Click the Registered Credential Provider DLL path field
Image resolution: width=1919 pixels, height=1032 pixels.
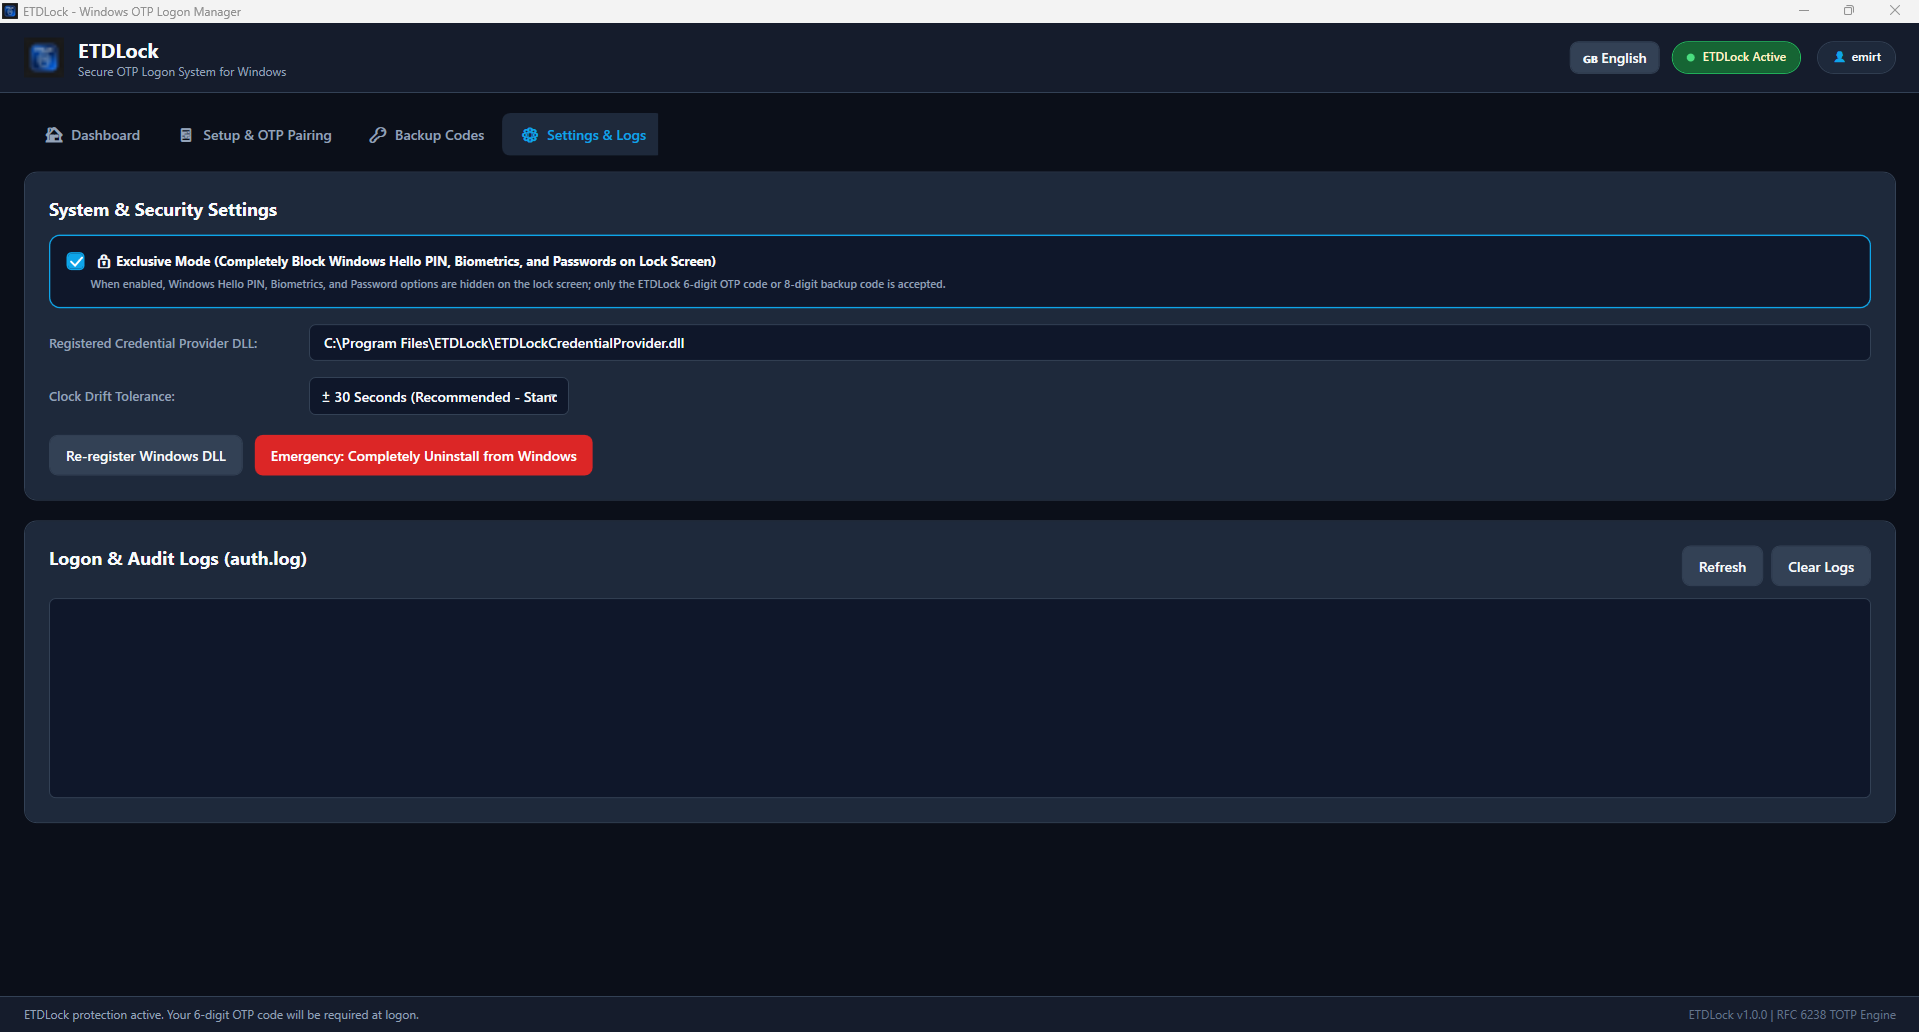(x=1089, y=343)
